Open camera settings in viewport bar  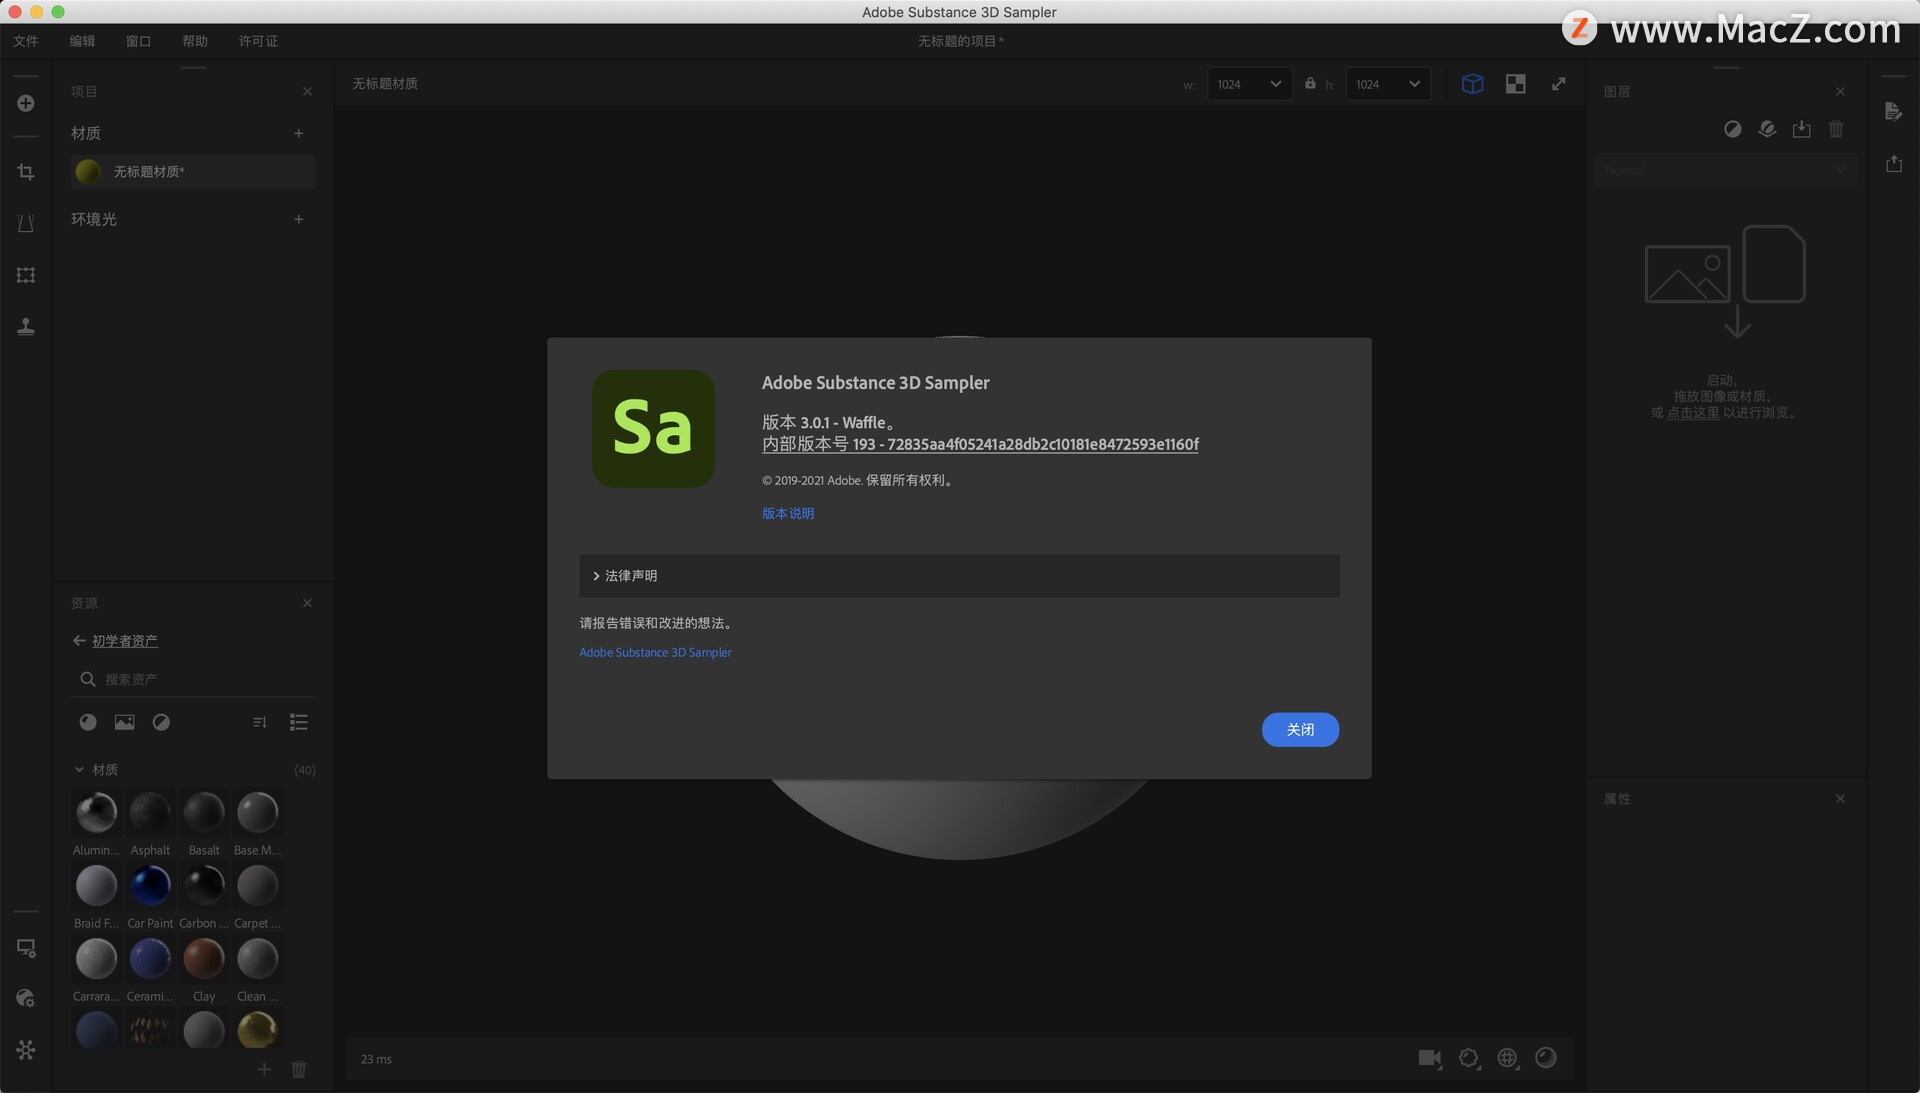pos(1430,1058)
